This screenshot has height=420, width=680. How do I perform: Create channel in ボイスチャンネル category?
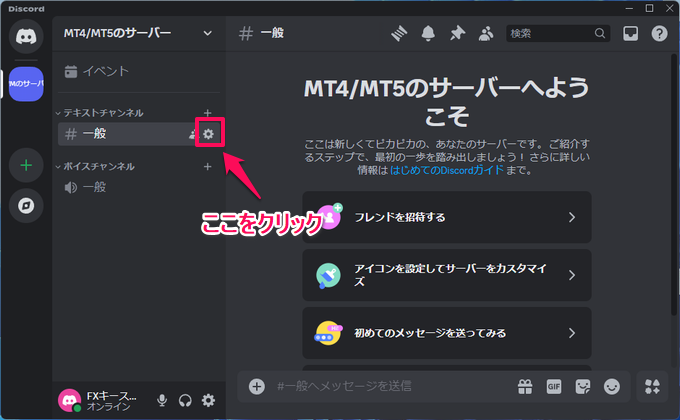(x=208, y=167)
